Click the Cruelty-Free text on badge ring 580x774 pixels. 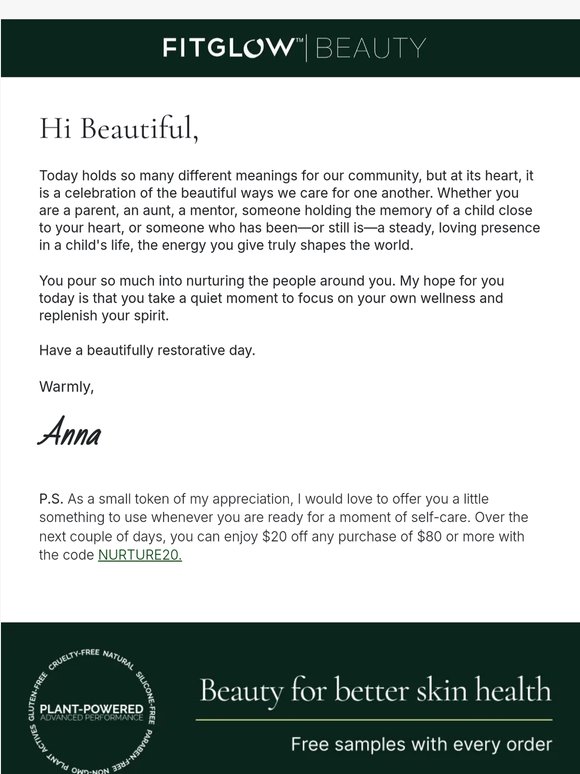click(74, 658)
